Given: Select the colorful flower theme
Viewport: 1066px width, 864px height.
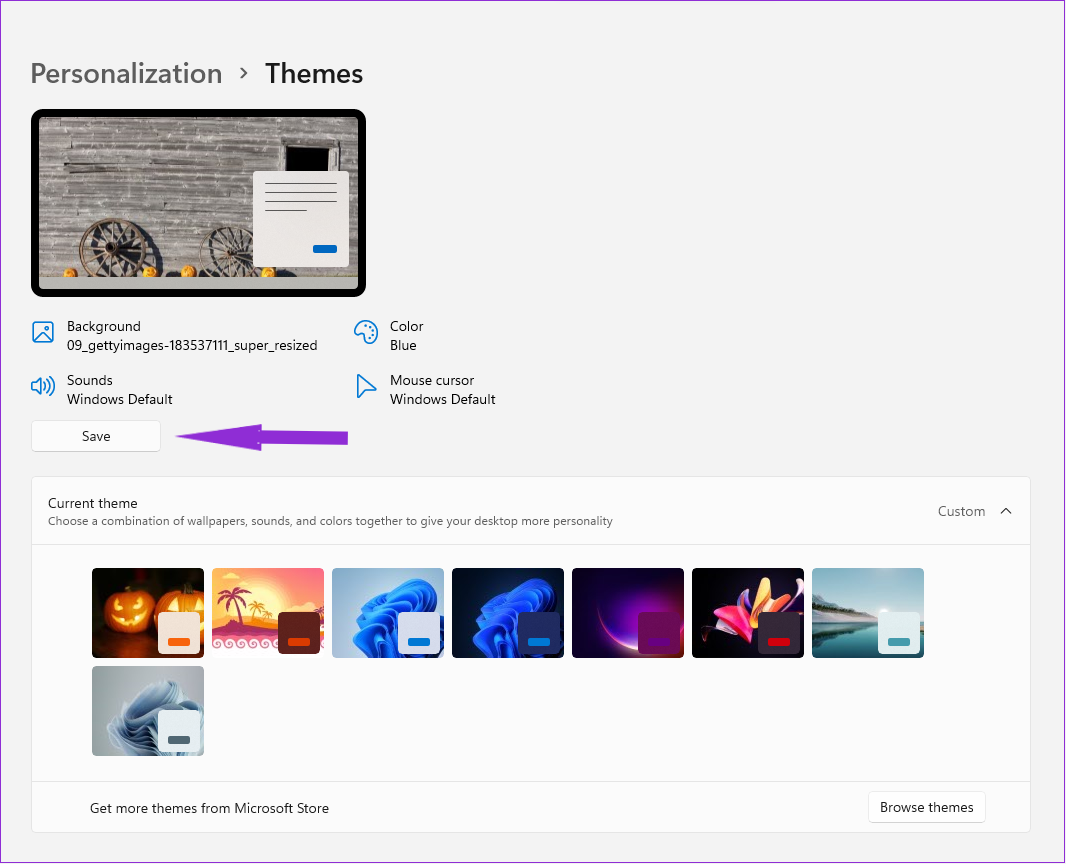Looking at the screenshot, I should [x=747, y=612].
